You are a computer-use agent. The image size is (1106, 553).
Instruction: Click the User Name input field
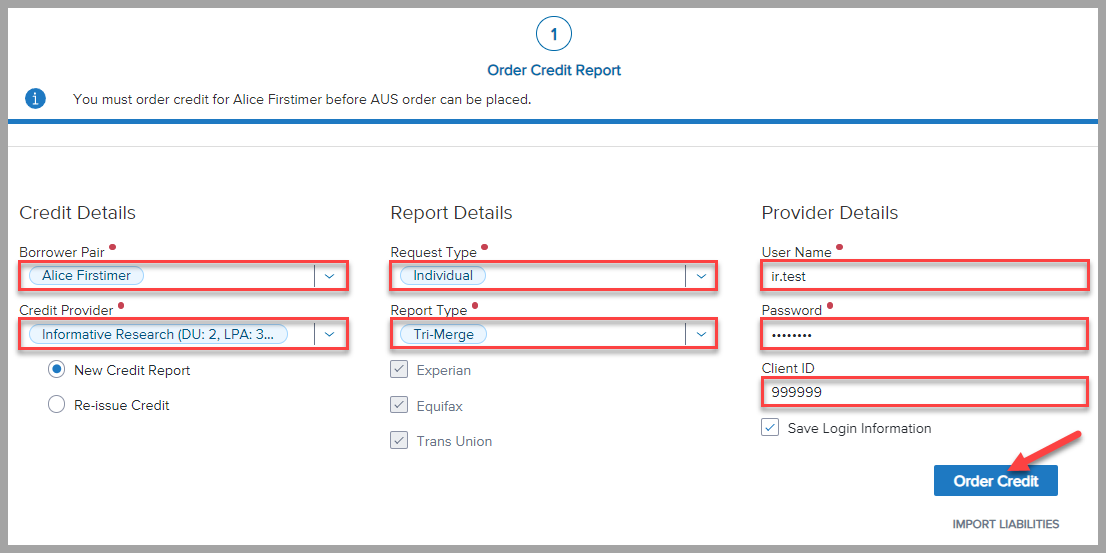[x=923, y=276]
